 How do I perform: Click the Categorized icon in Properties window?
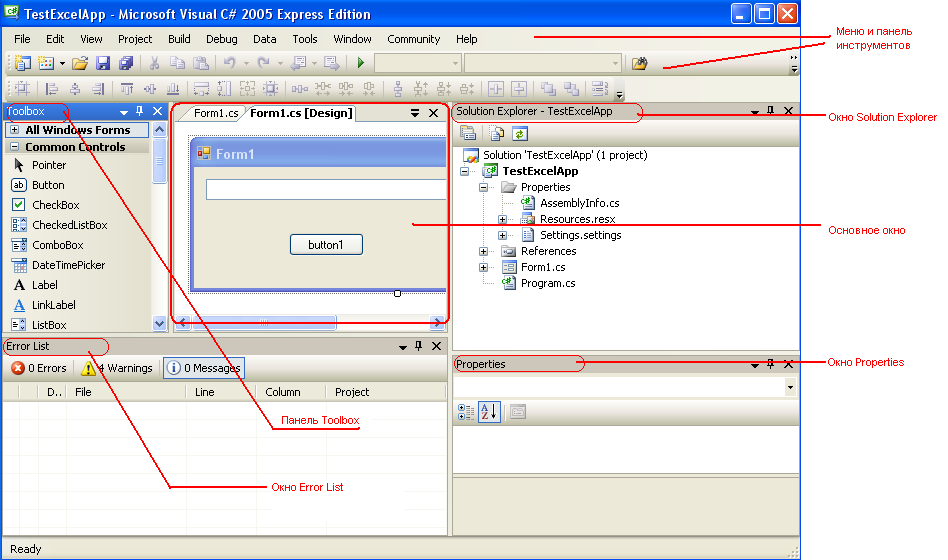pos(466,412)
